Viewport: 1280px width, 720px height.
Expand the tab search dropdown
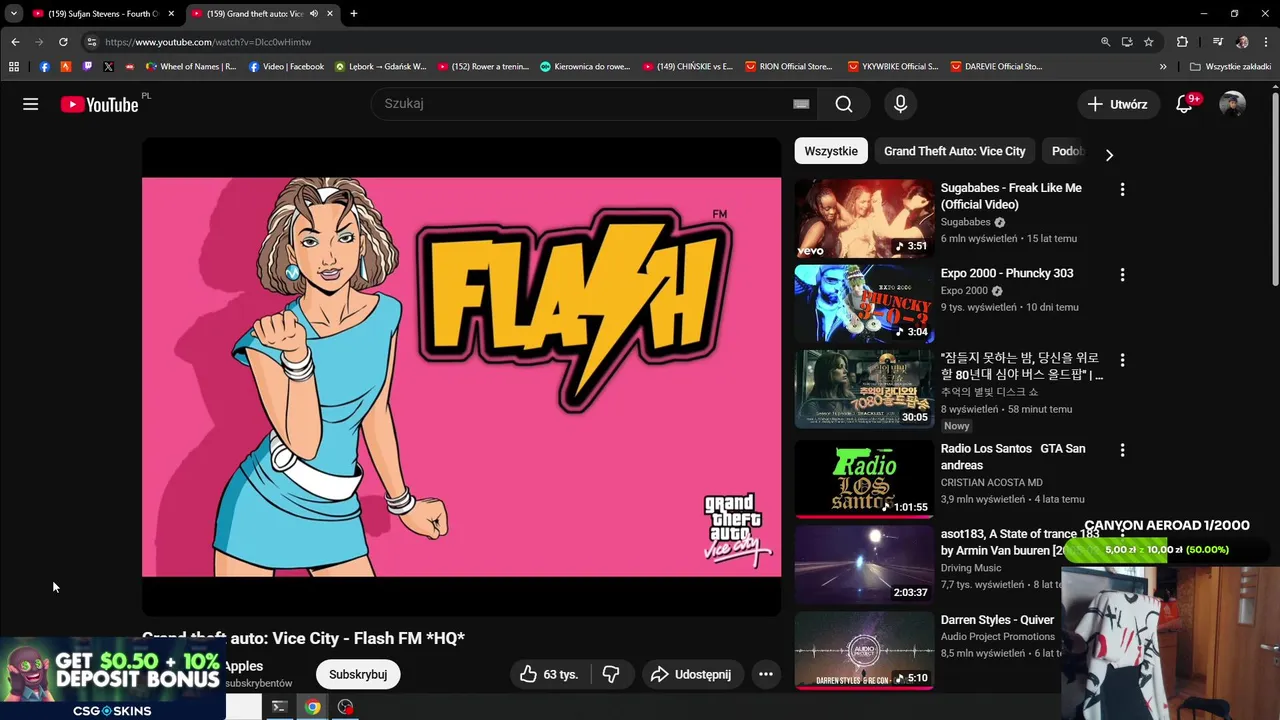point(14,14)
